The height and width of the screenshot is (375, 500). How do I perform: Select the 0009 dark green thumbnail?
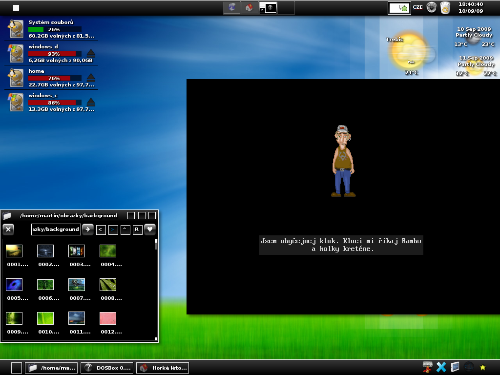coord(15,318)
